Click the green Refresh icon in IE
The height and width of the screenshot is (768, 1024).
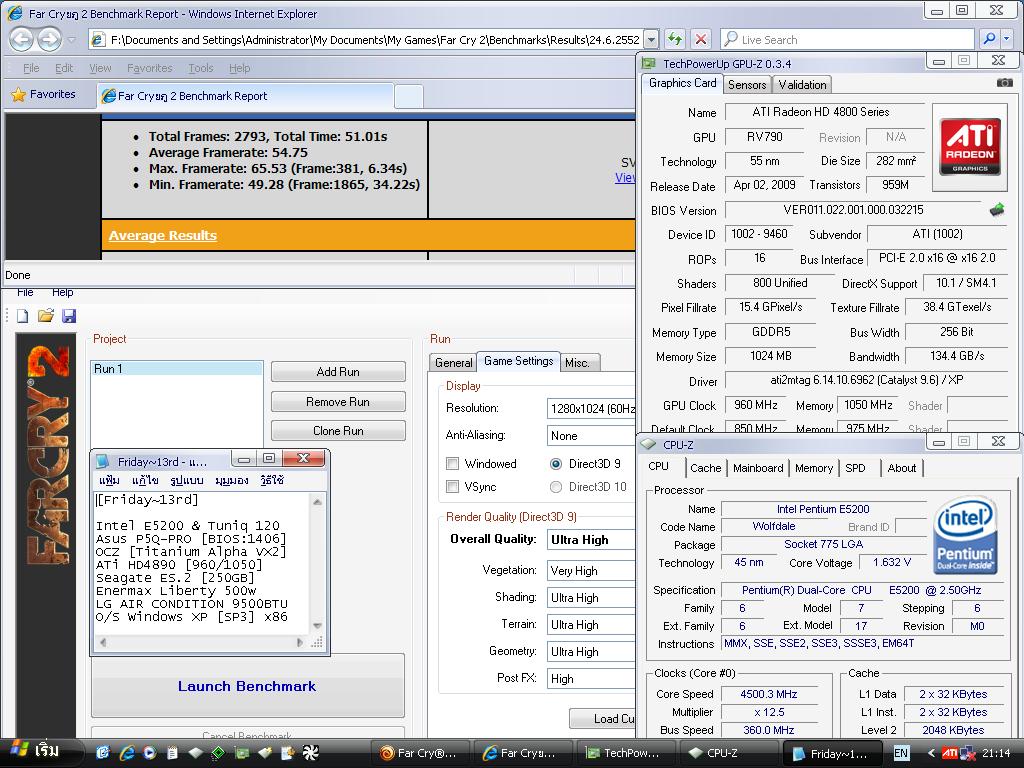tap(675, 39)
